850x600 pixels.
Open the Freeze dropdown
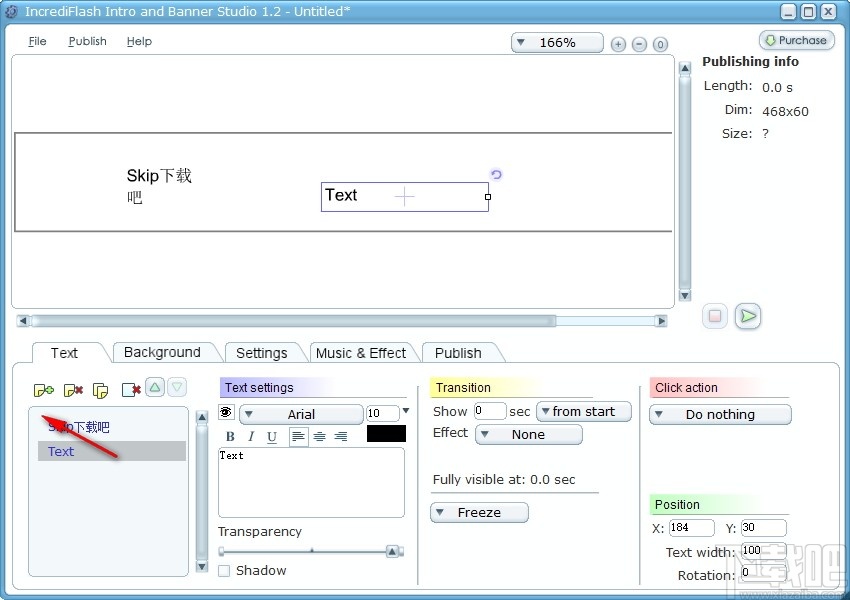(x=479, y=513)
